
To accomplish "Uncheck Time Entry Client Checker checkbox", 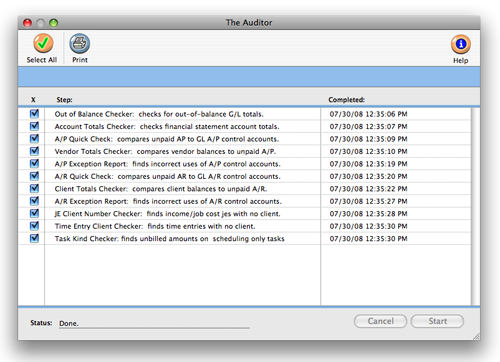I will pos(34,226).
